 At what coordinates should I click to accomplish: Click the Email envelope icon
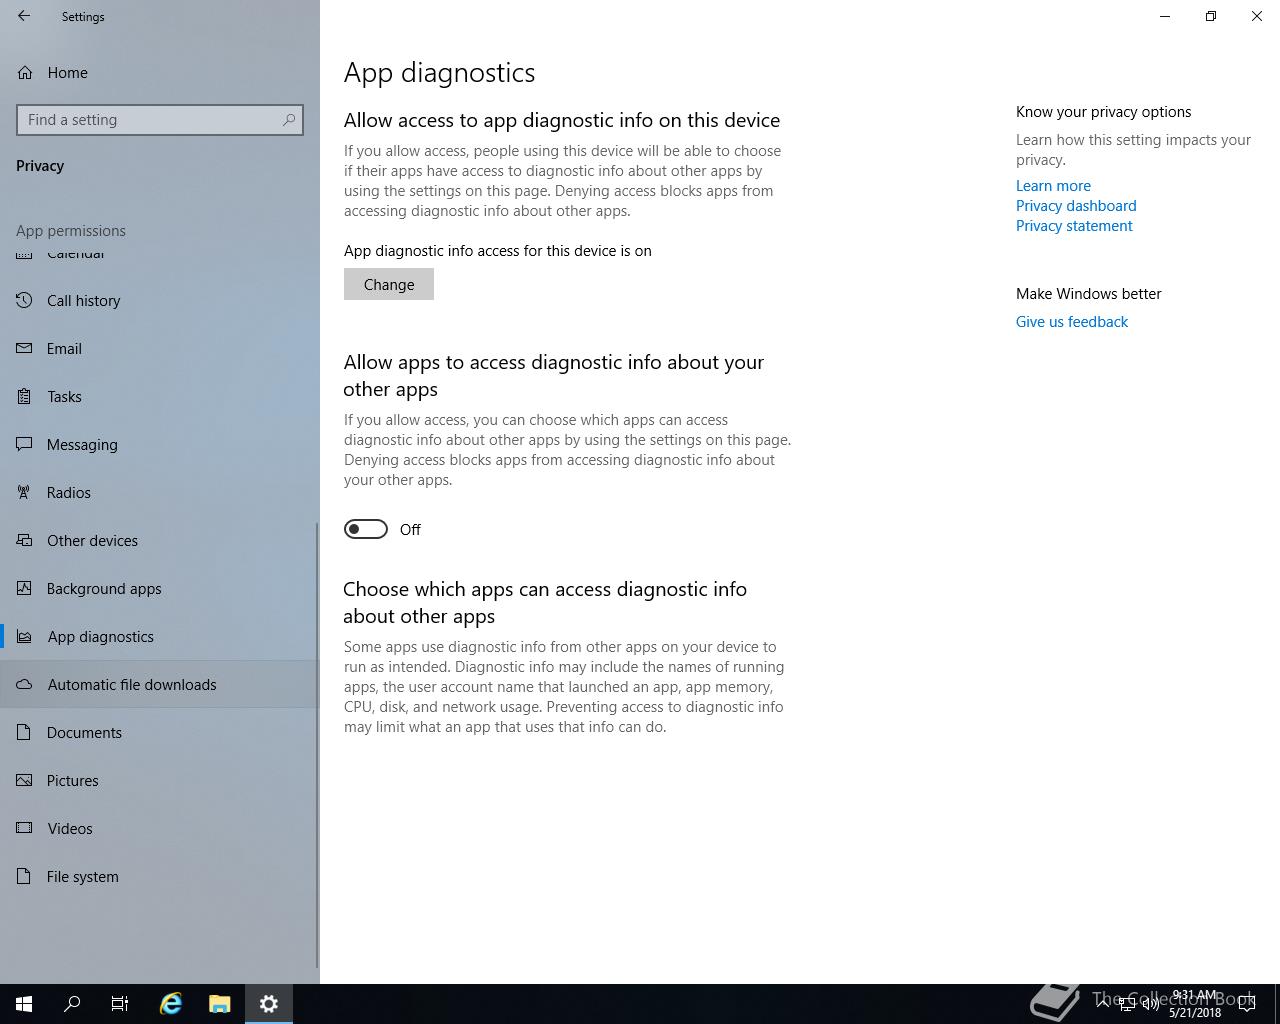click(x=24, y=348)
